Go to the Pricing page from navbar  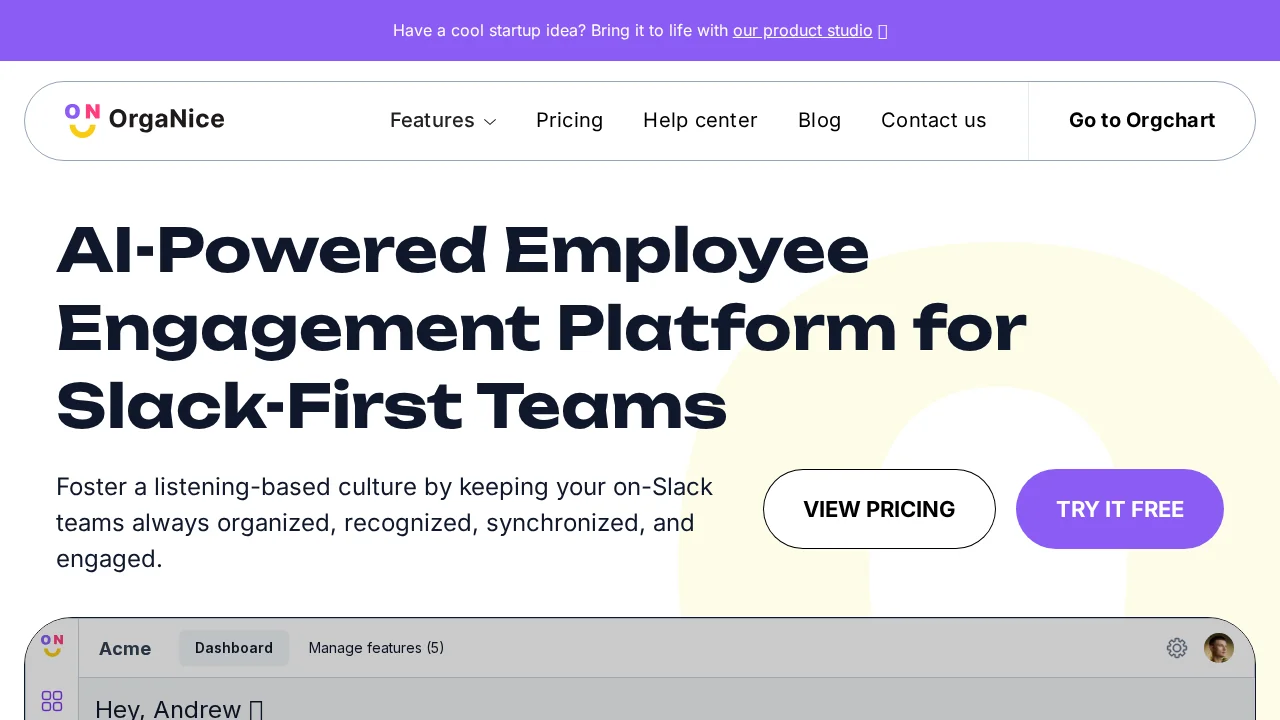click(569, 120)
